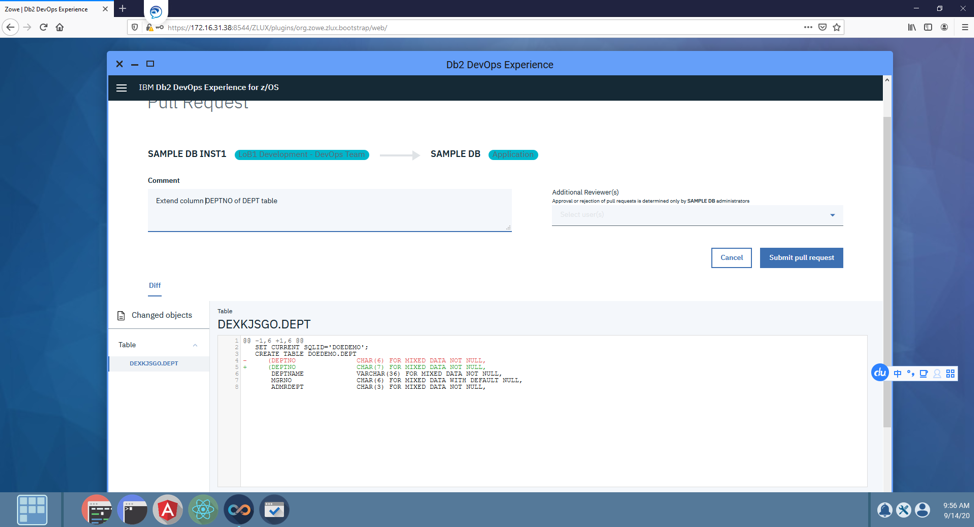Click the blue 'du' input method icon
The height and width of the screenshot is (527, 974).
coord(880,372)
